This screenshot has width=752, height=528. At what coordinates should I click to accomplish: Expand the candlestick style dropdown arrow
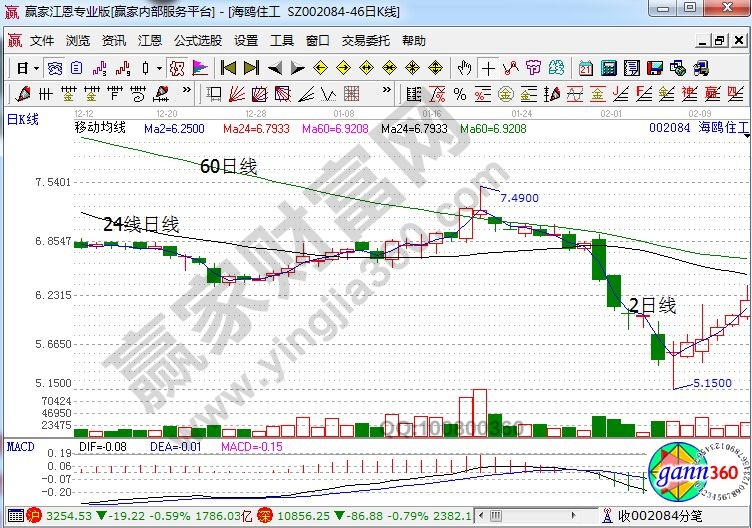(160, 69)
